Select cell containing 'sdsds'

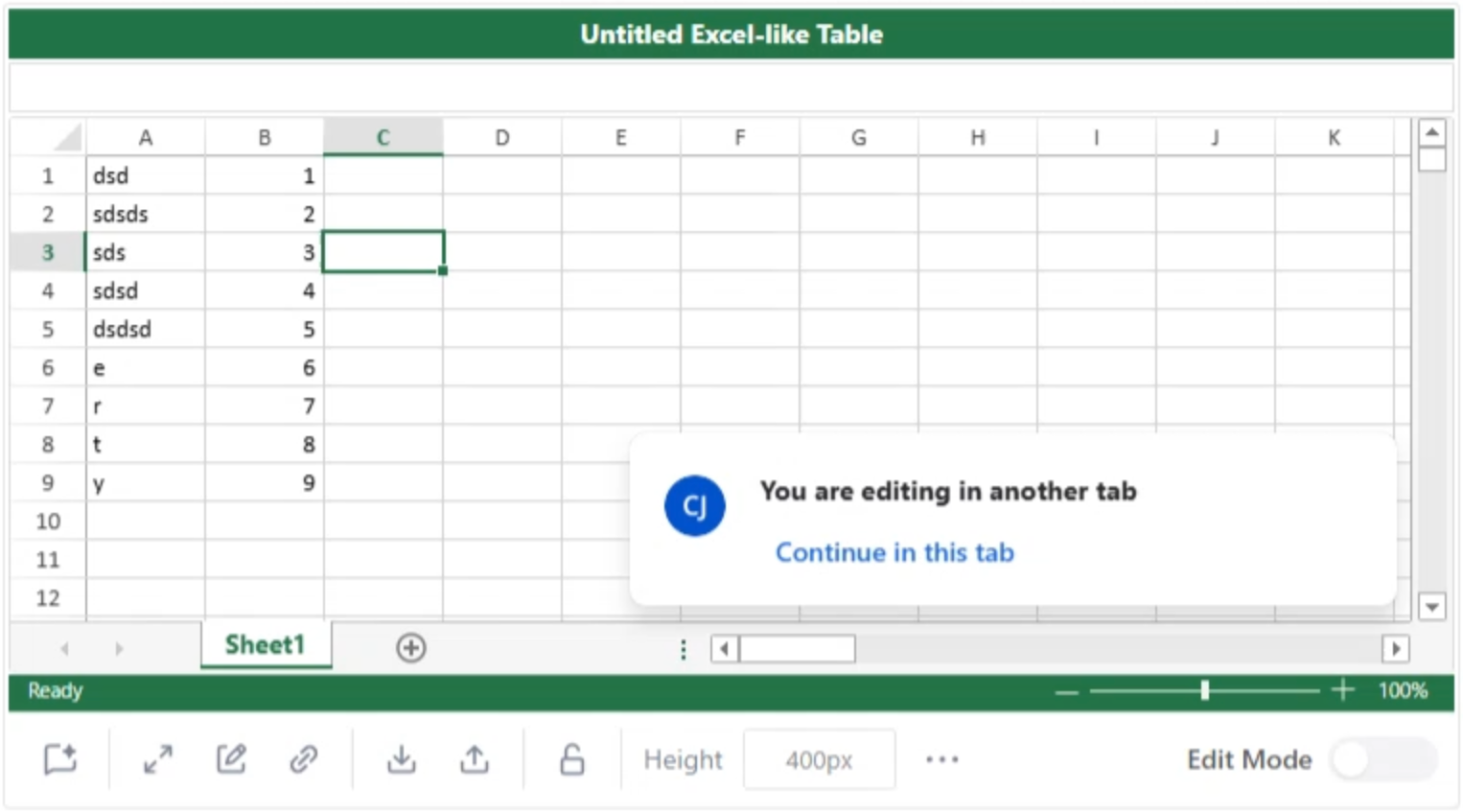tap(146, 214)
